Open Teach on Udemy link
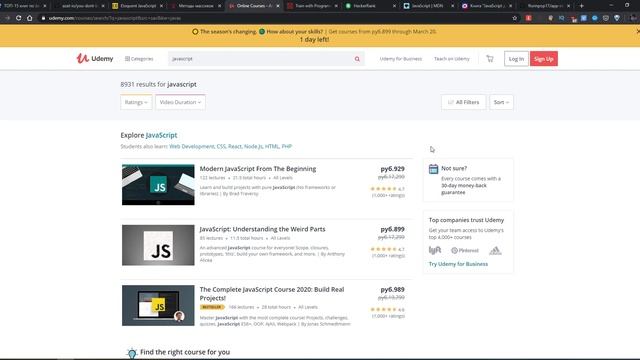This screenshot has height=360, width=640. click(x=451, y=59)
